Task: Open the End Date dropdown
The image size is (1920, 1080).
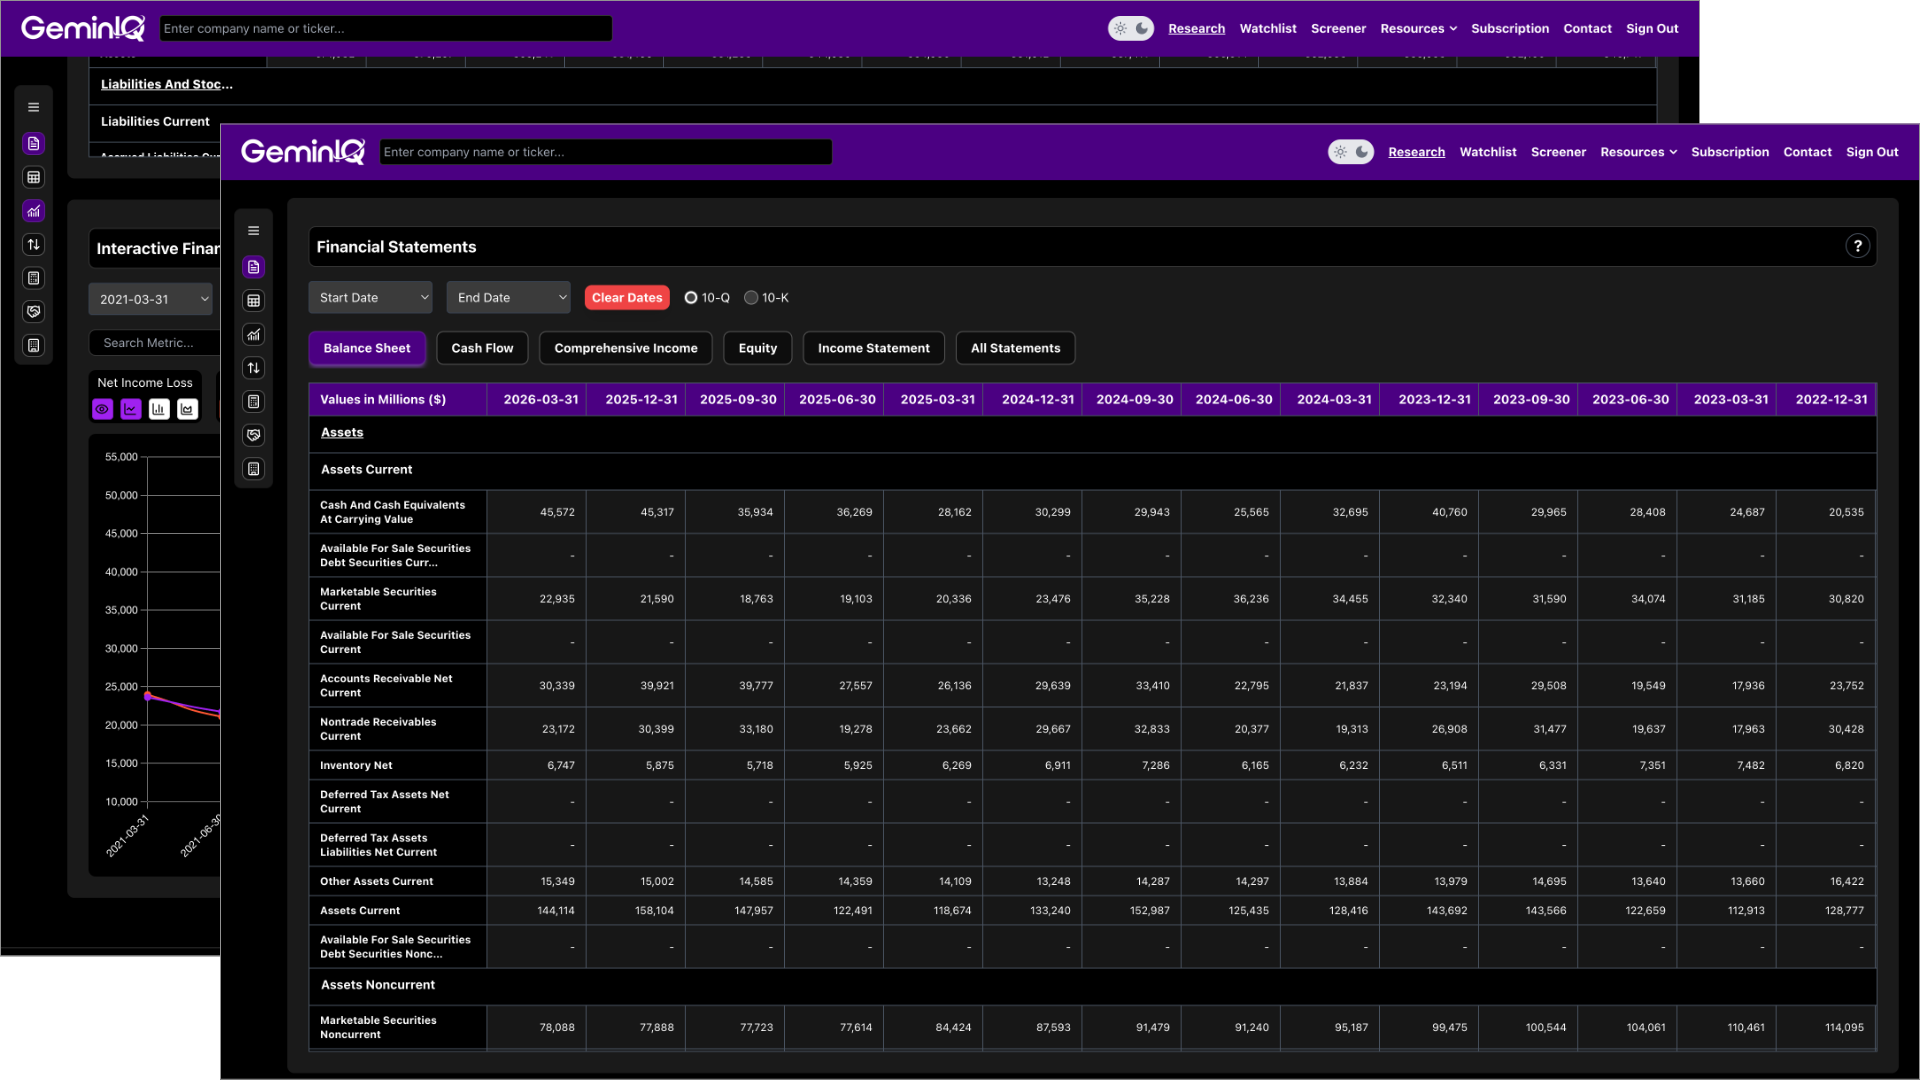Action: pos(509,298)
